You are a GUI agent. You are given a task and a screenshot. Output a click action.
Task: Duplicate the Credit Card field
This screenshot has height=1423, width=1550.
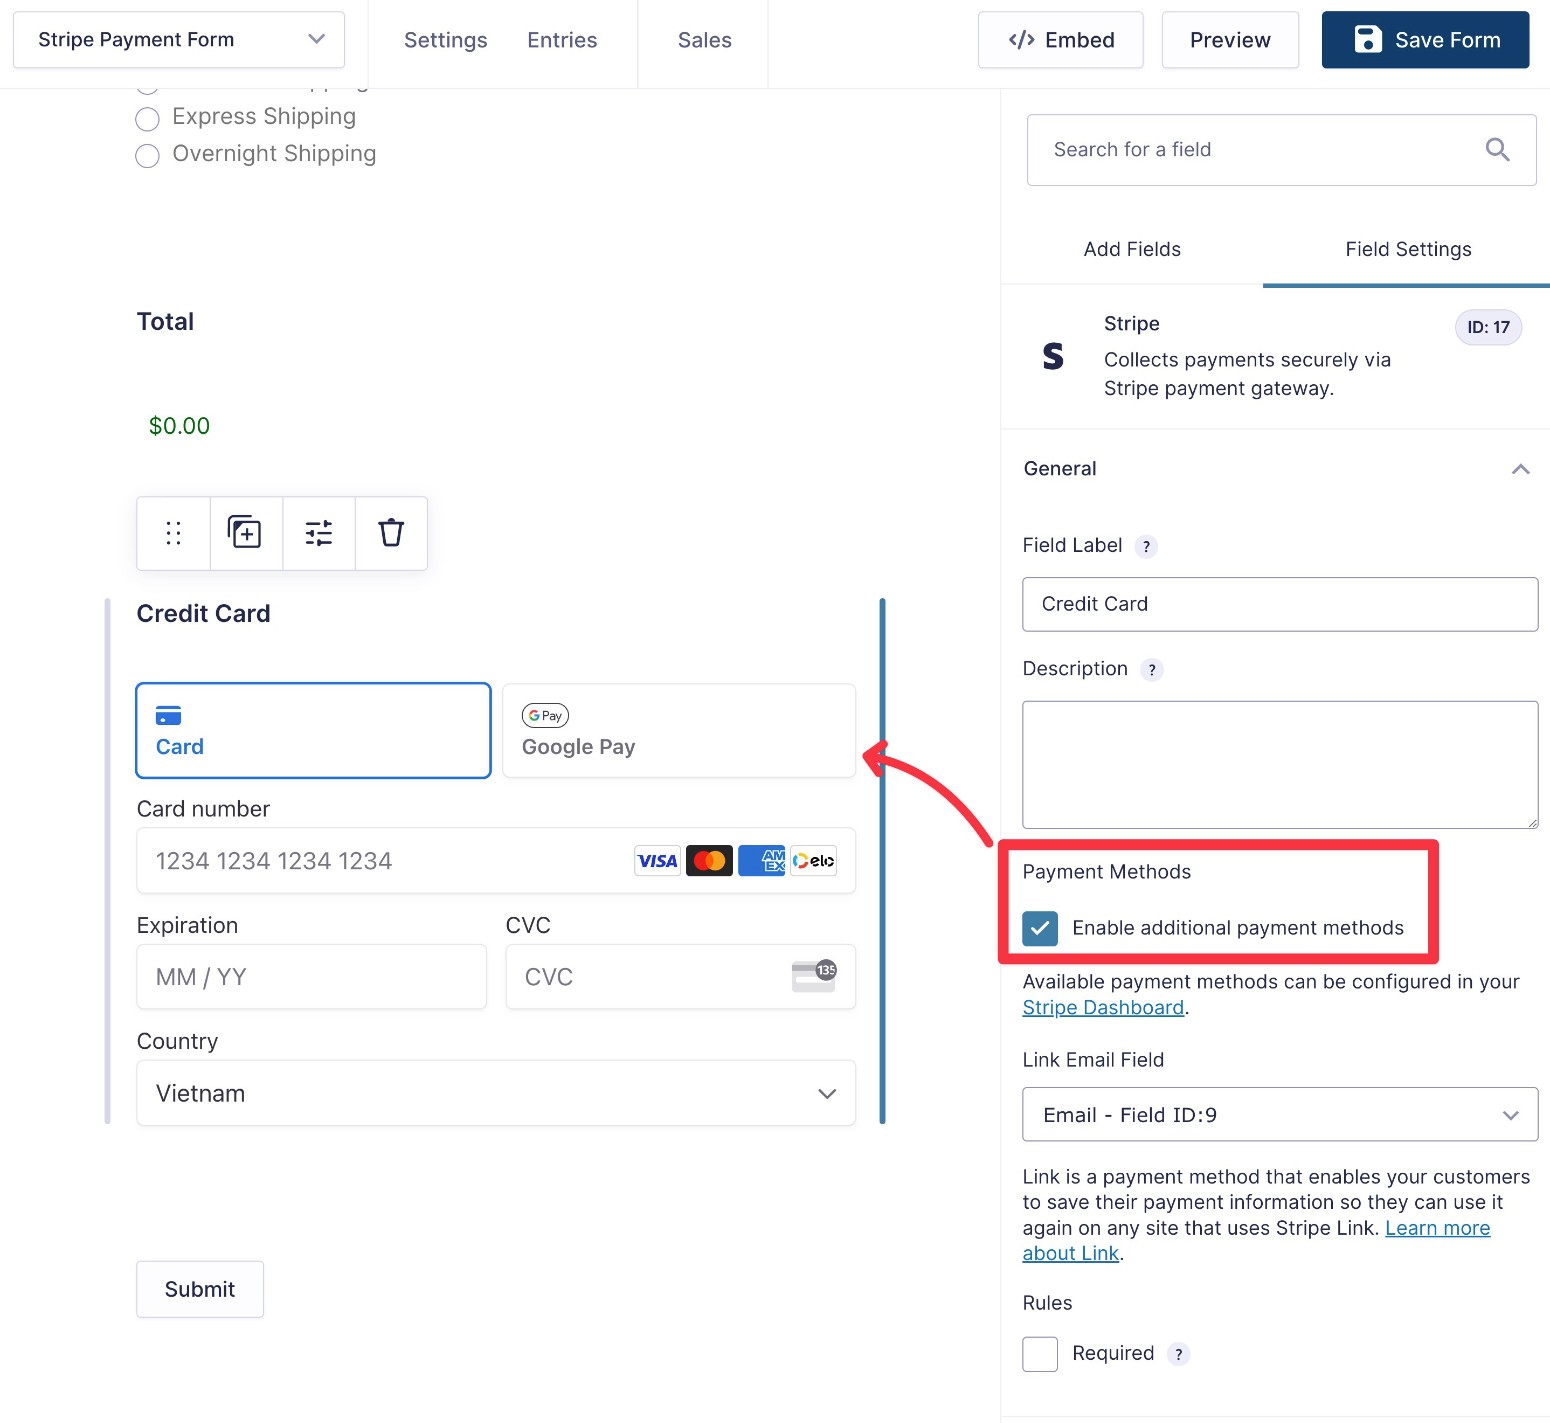coord(245,533)
